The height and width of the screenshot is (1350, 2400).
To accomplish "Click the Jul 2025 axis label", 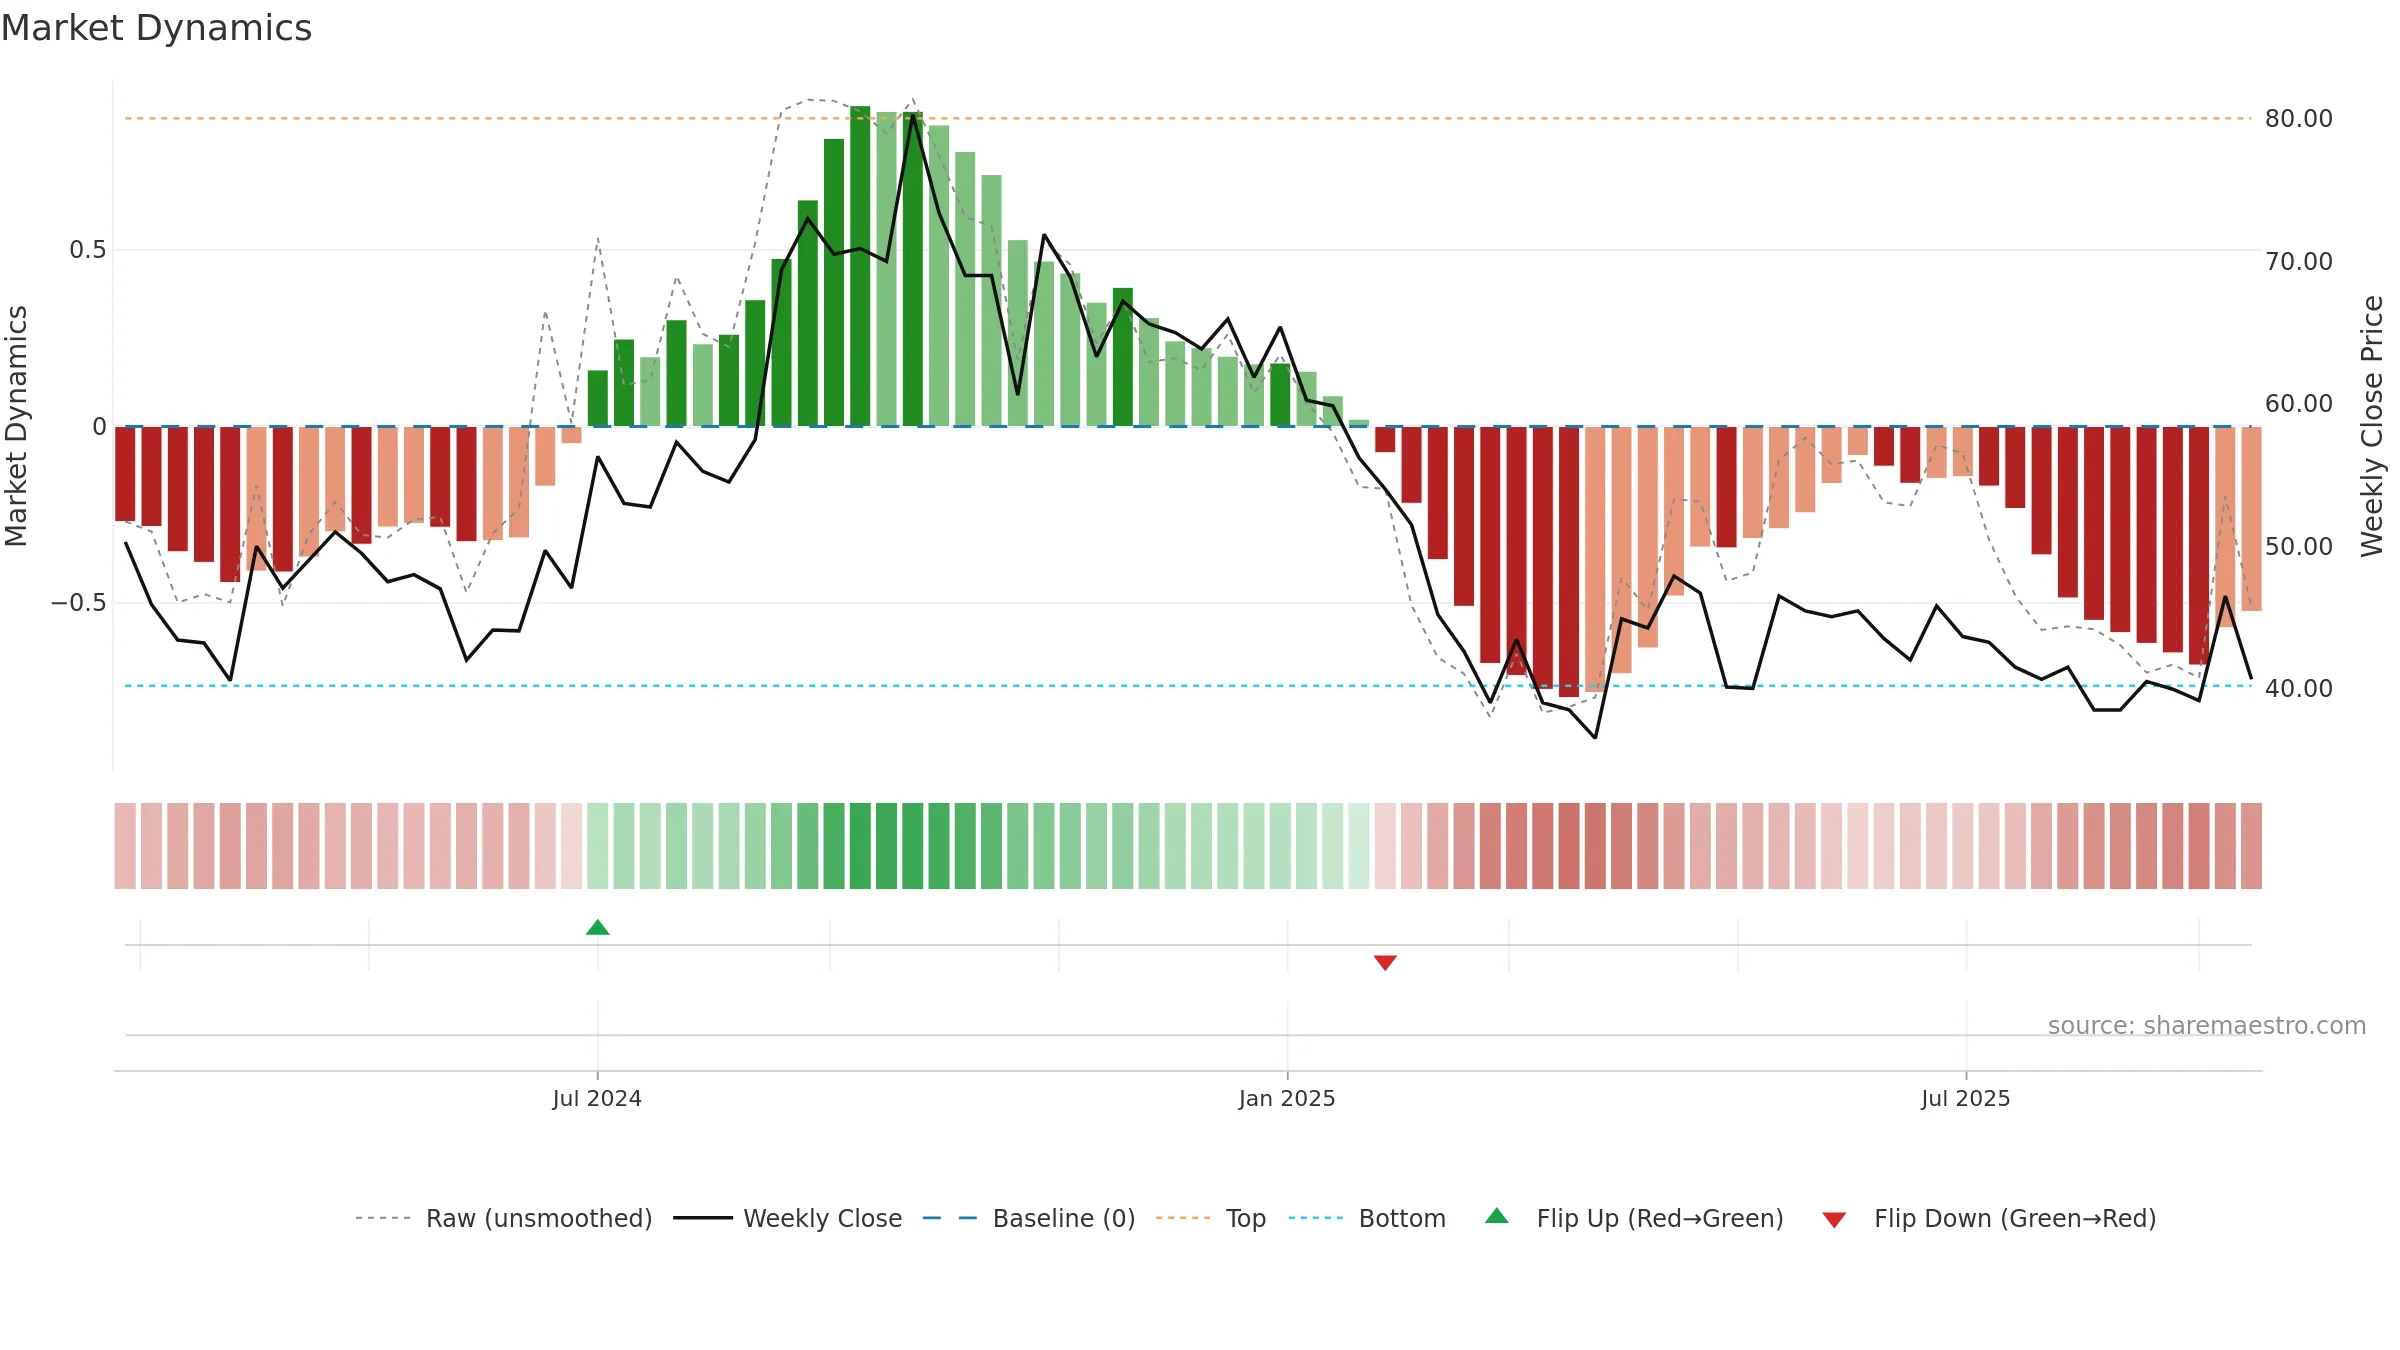I will (x=1966, y=1098).
